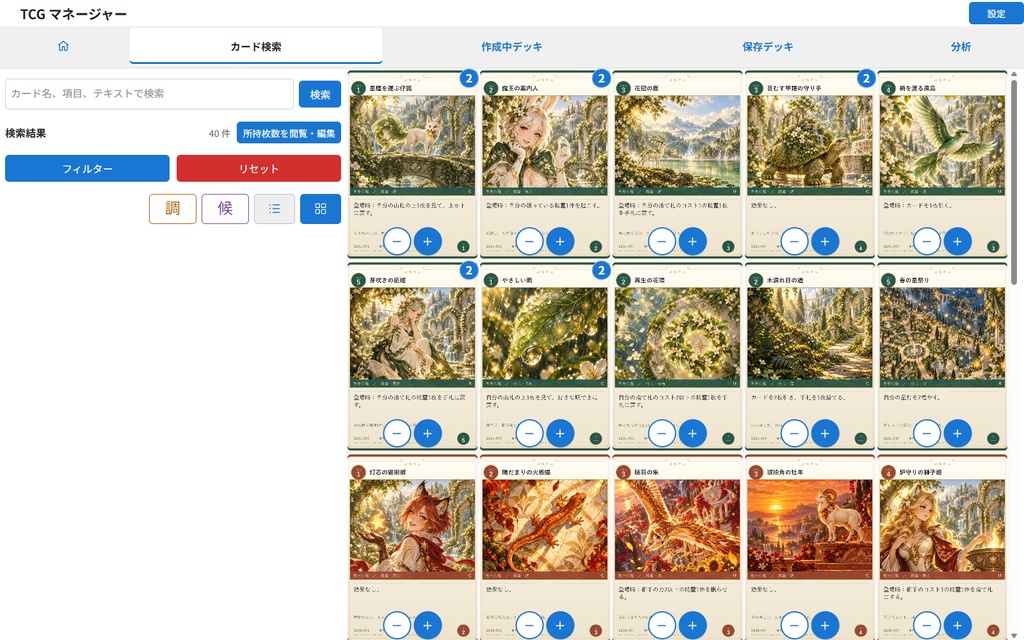1024x640 pixels.
Task: Click the red リセット button
Action: 259,168
